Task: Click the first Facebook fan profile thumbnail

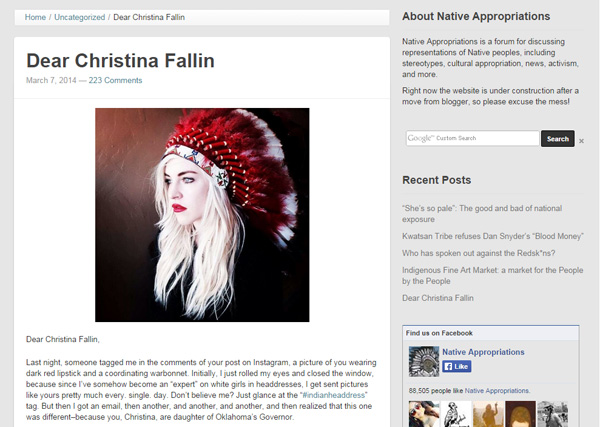Action: point(424,414)
